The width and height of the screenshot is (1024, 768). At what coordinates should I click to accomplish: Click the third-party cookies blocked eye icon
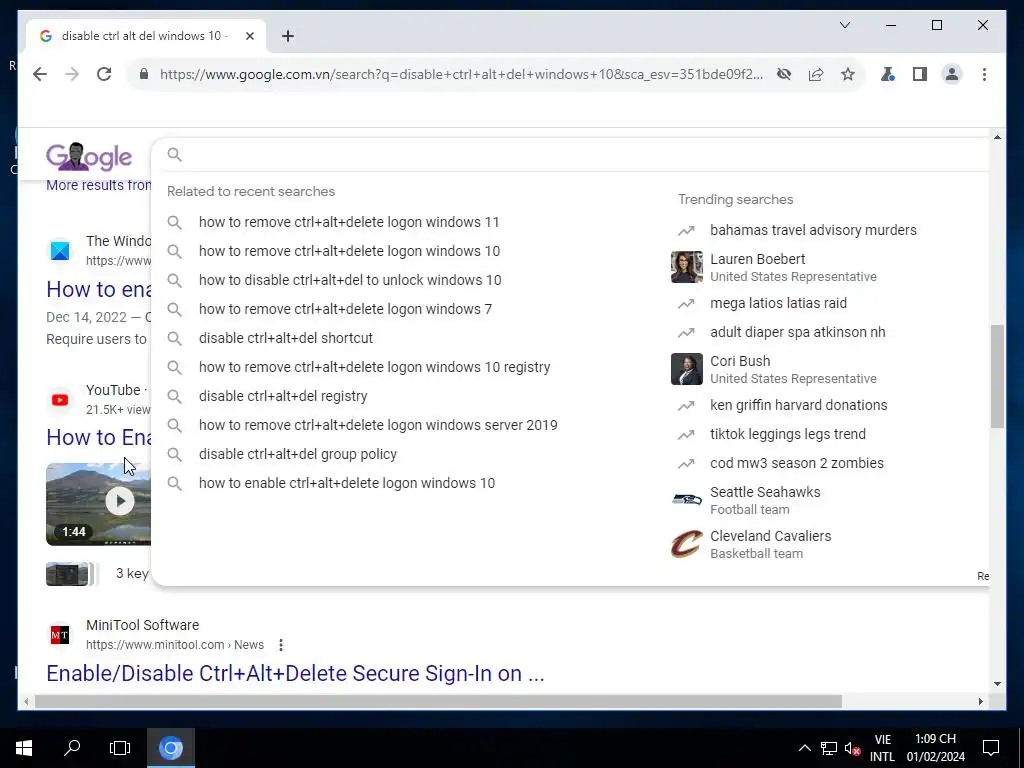click(784, 74)
